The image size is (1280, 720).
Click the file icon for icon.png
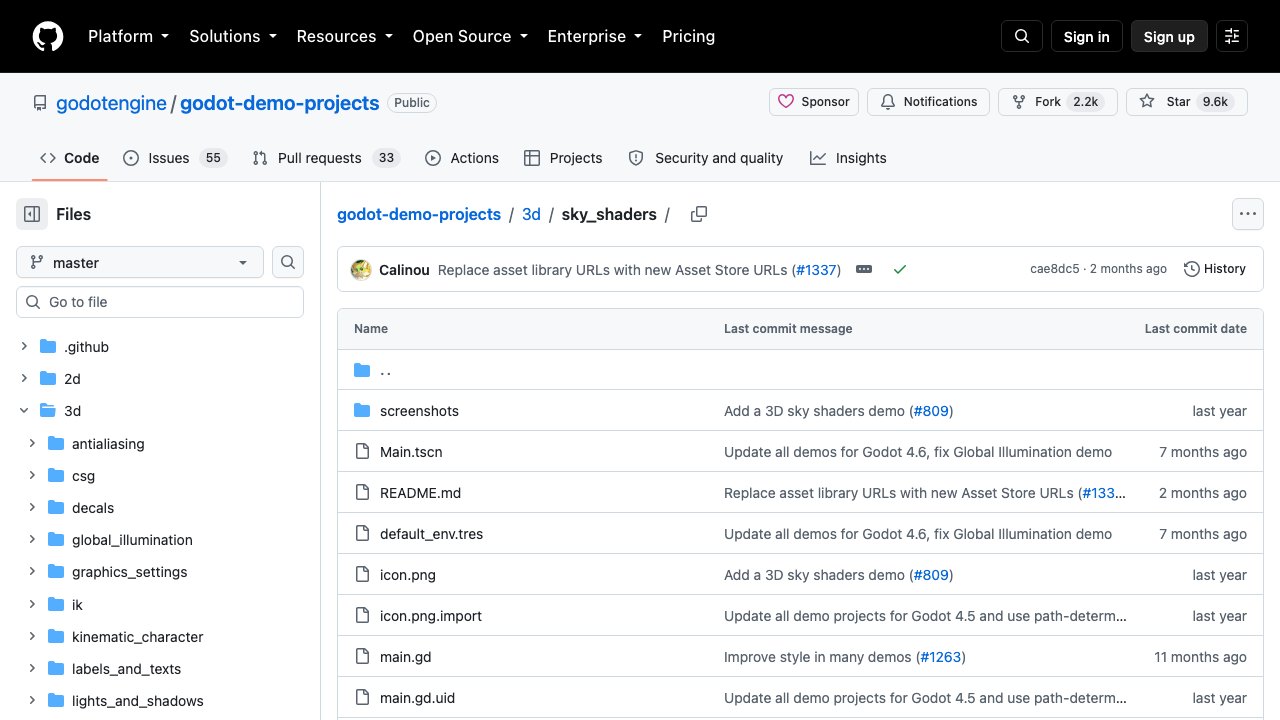pyautogui.click(x=362, y=575)
